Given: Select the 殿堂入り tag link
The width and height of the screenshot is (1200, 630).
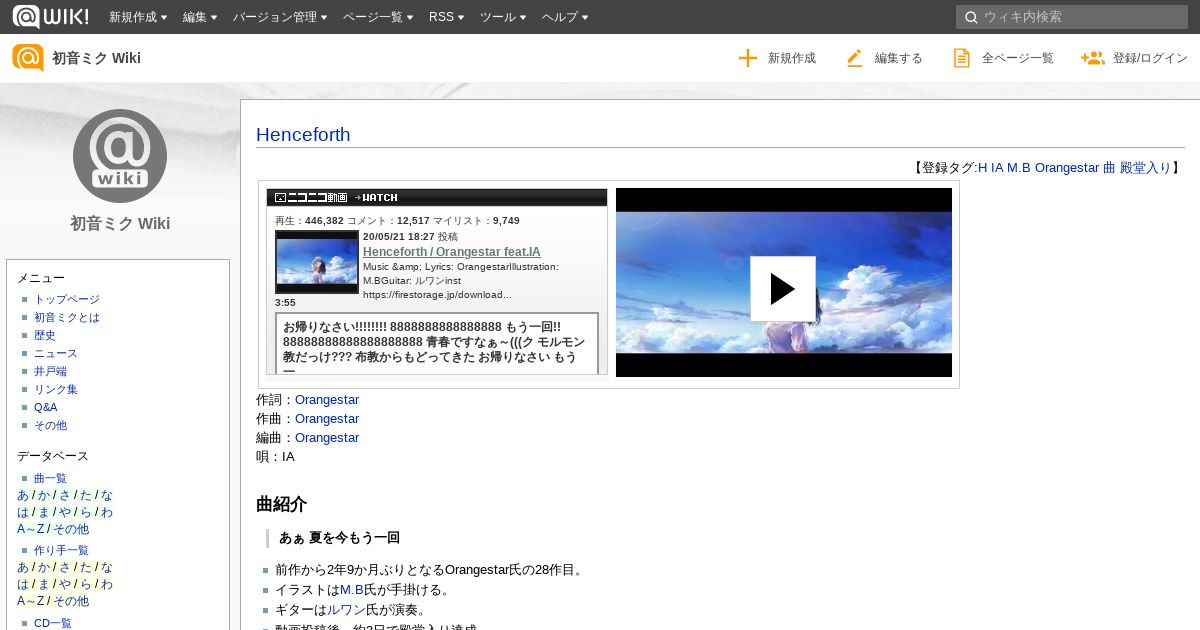Looking at the screenshot, I should pos(1145,168).
